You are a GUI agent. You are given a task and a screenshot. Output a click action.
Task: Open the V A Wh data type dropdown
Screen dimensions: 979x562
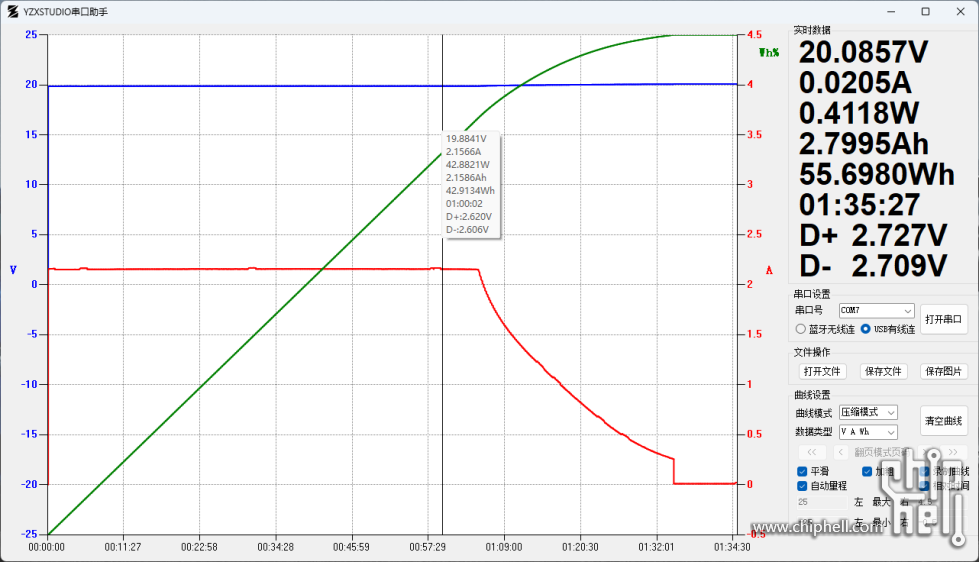tap(861, 432)
